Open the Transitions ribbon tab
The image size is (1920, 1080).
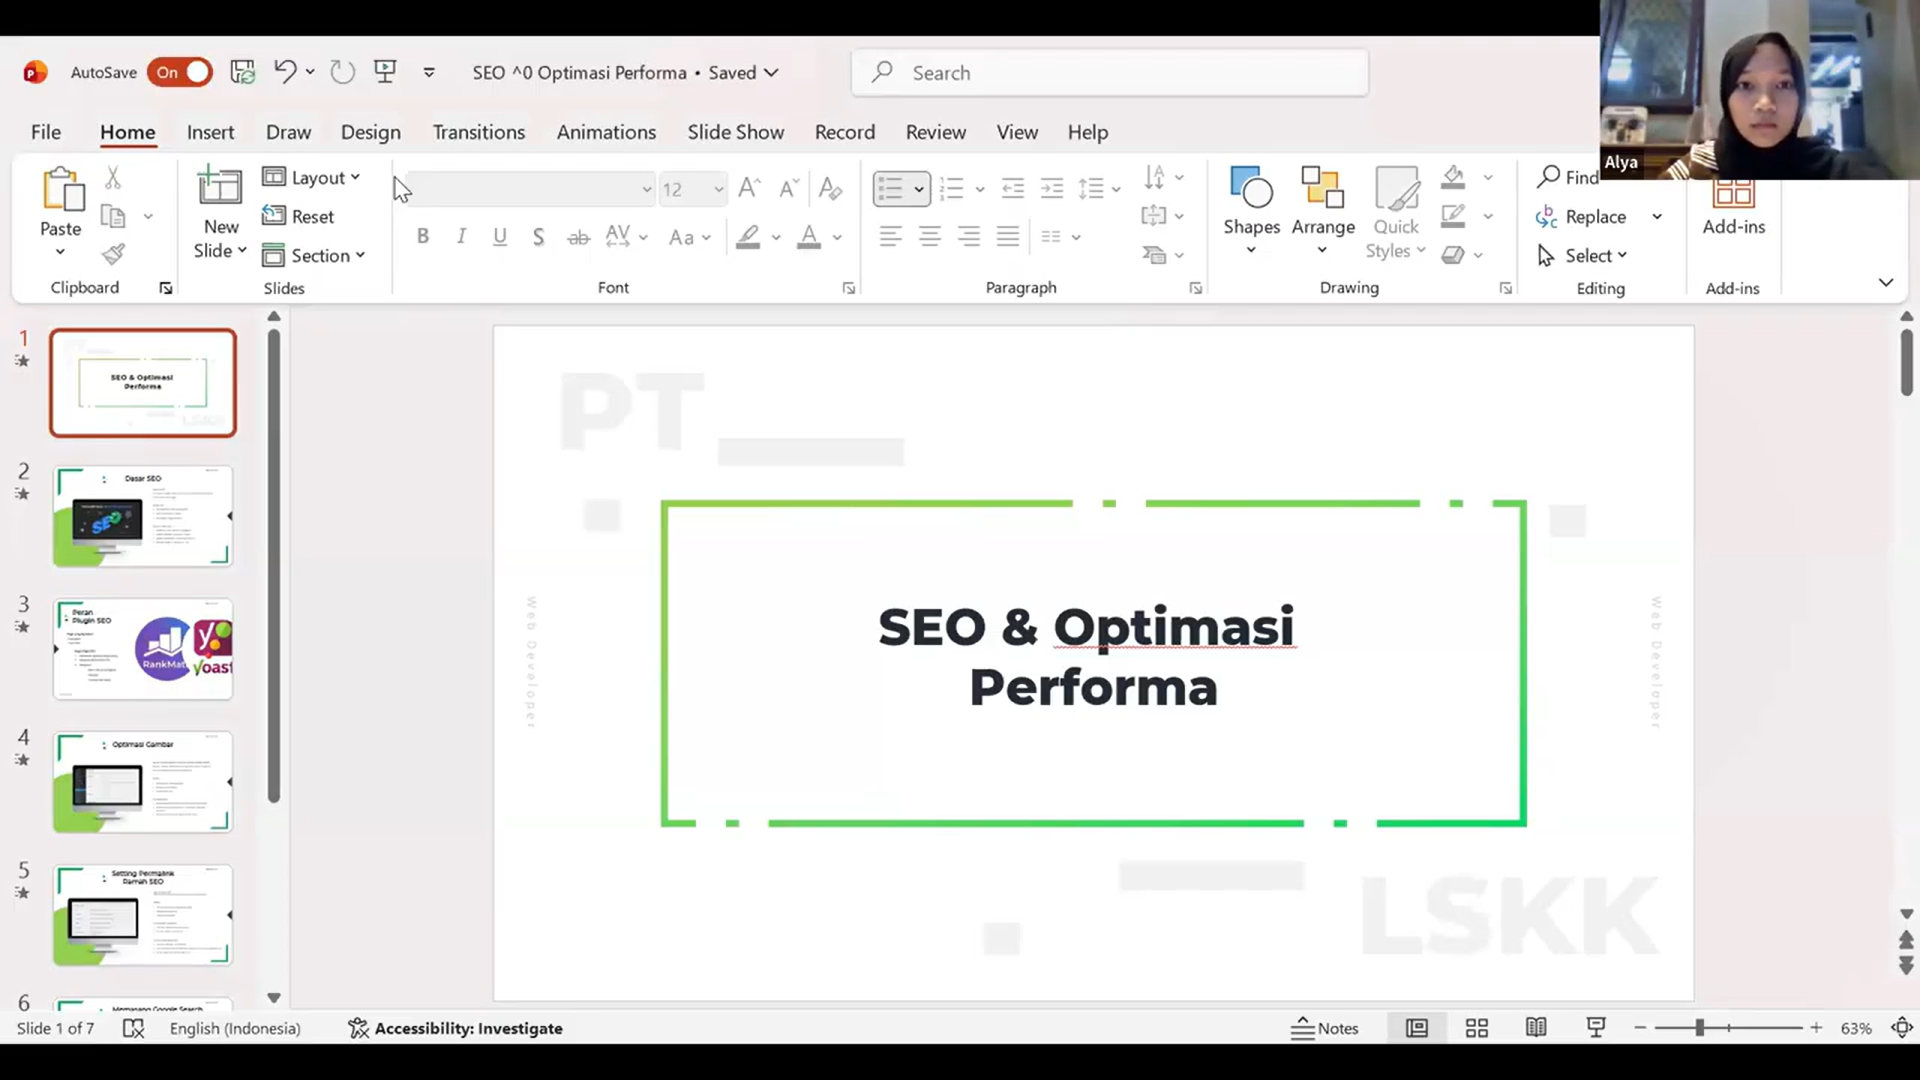click(x=478, y=132)
